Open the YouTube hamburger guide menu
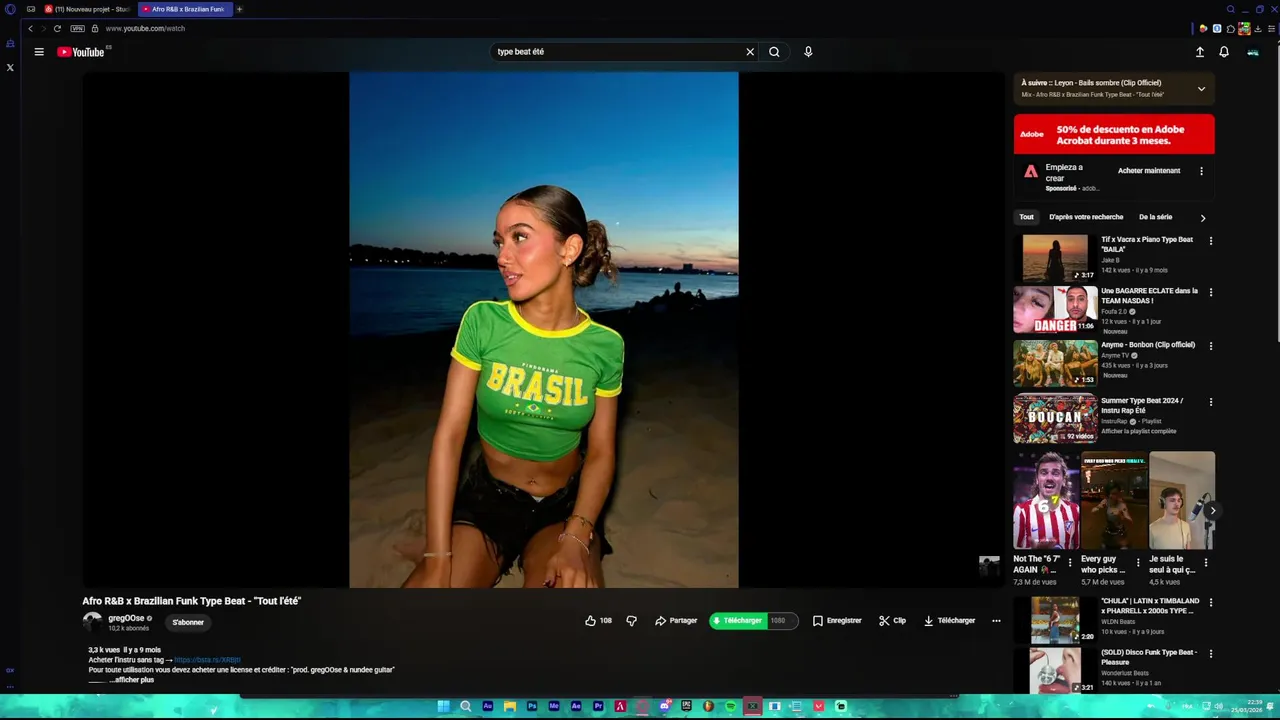1280x720 pixels. [39, 52]
